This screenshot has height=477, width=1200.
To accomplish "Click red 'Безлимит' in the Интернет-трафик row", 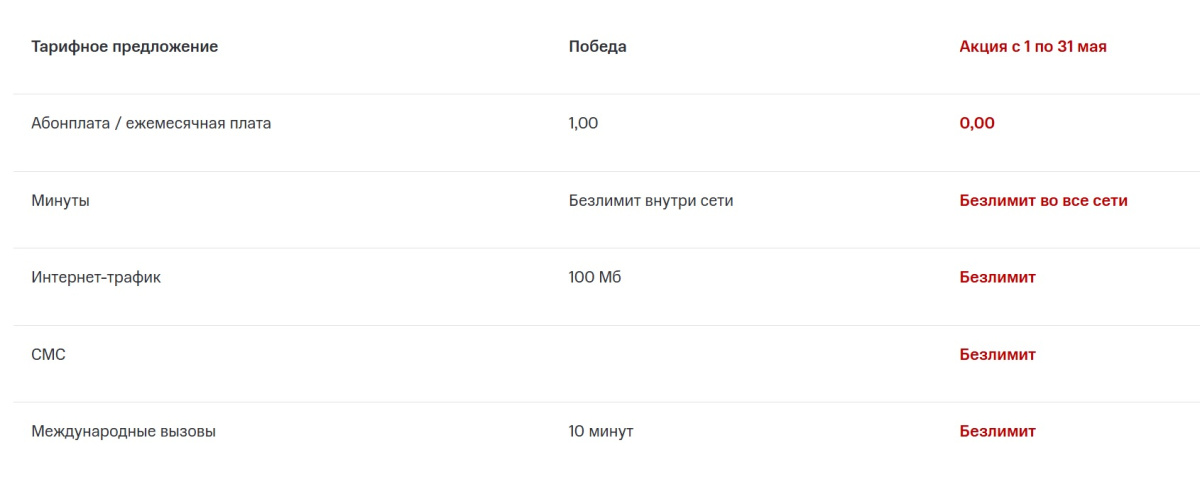I will point(997,277).
